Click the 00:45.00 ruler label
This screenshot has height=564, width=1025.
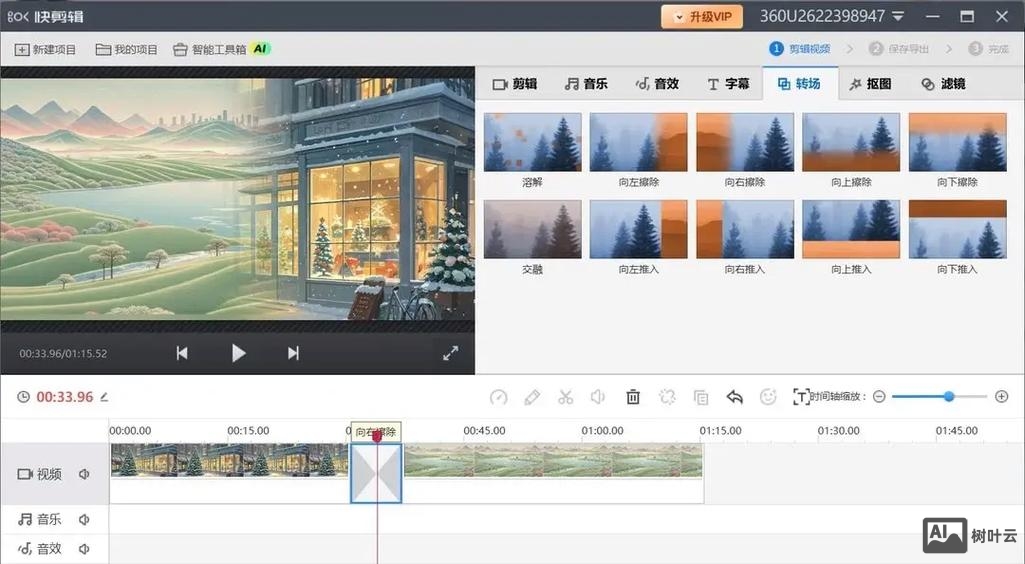[484, 431]
